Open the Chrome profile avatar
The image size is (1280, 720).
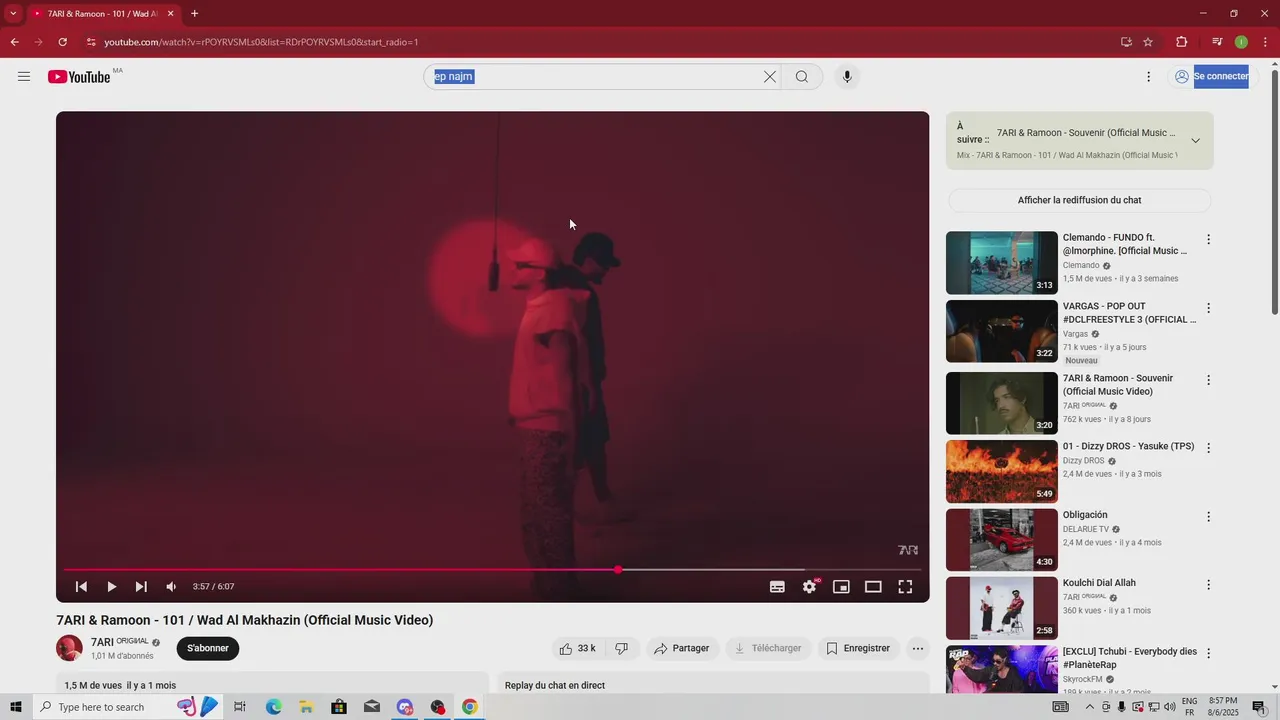(1241, 42)
